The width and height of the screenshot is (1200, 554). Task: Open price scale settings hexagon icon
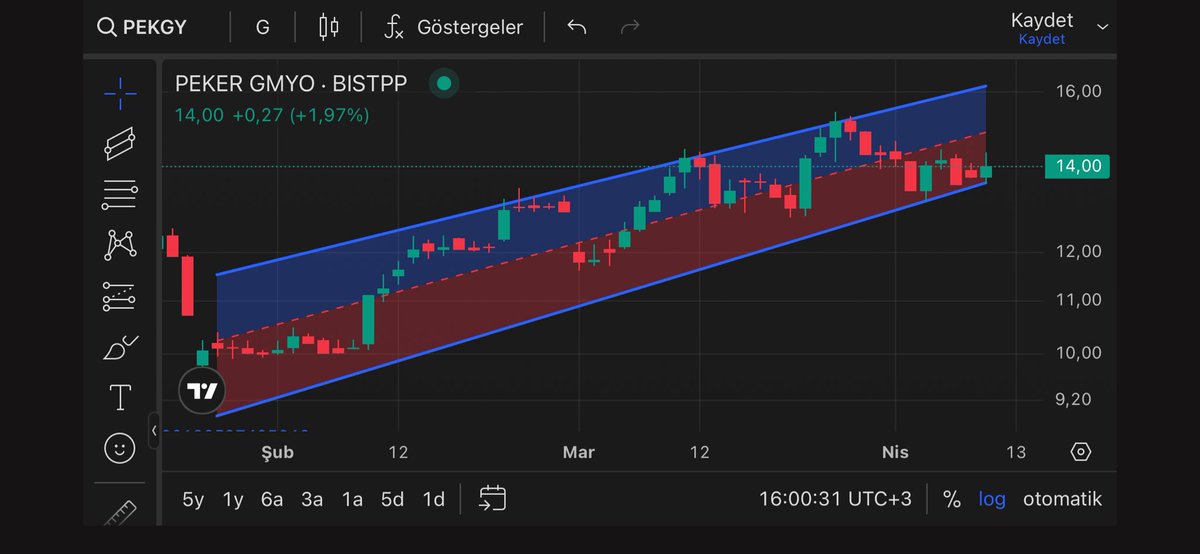click(1080, 452)
